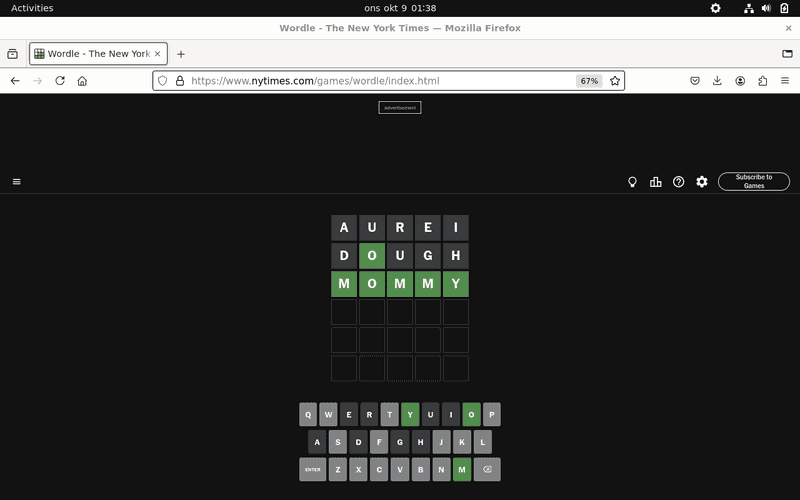This screenshot has height=500, width=800.
Task: Bookmark this page with the star icon
Action: tap(615, 81)
